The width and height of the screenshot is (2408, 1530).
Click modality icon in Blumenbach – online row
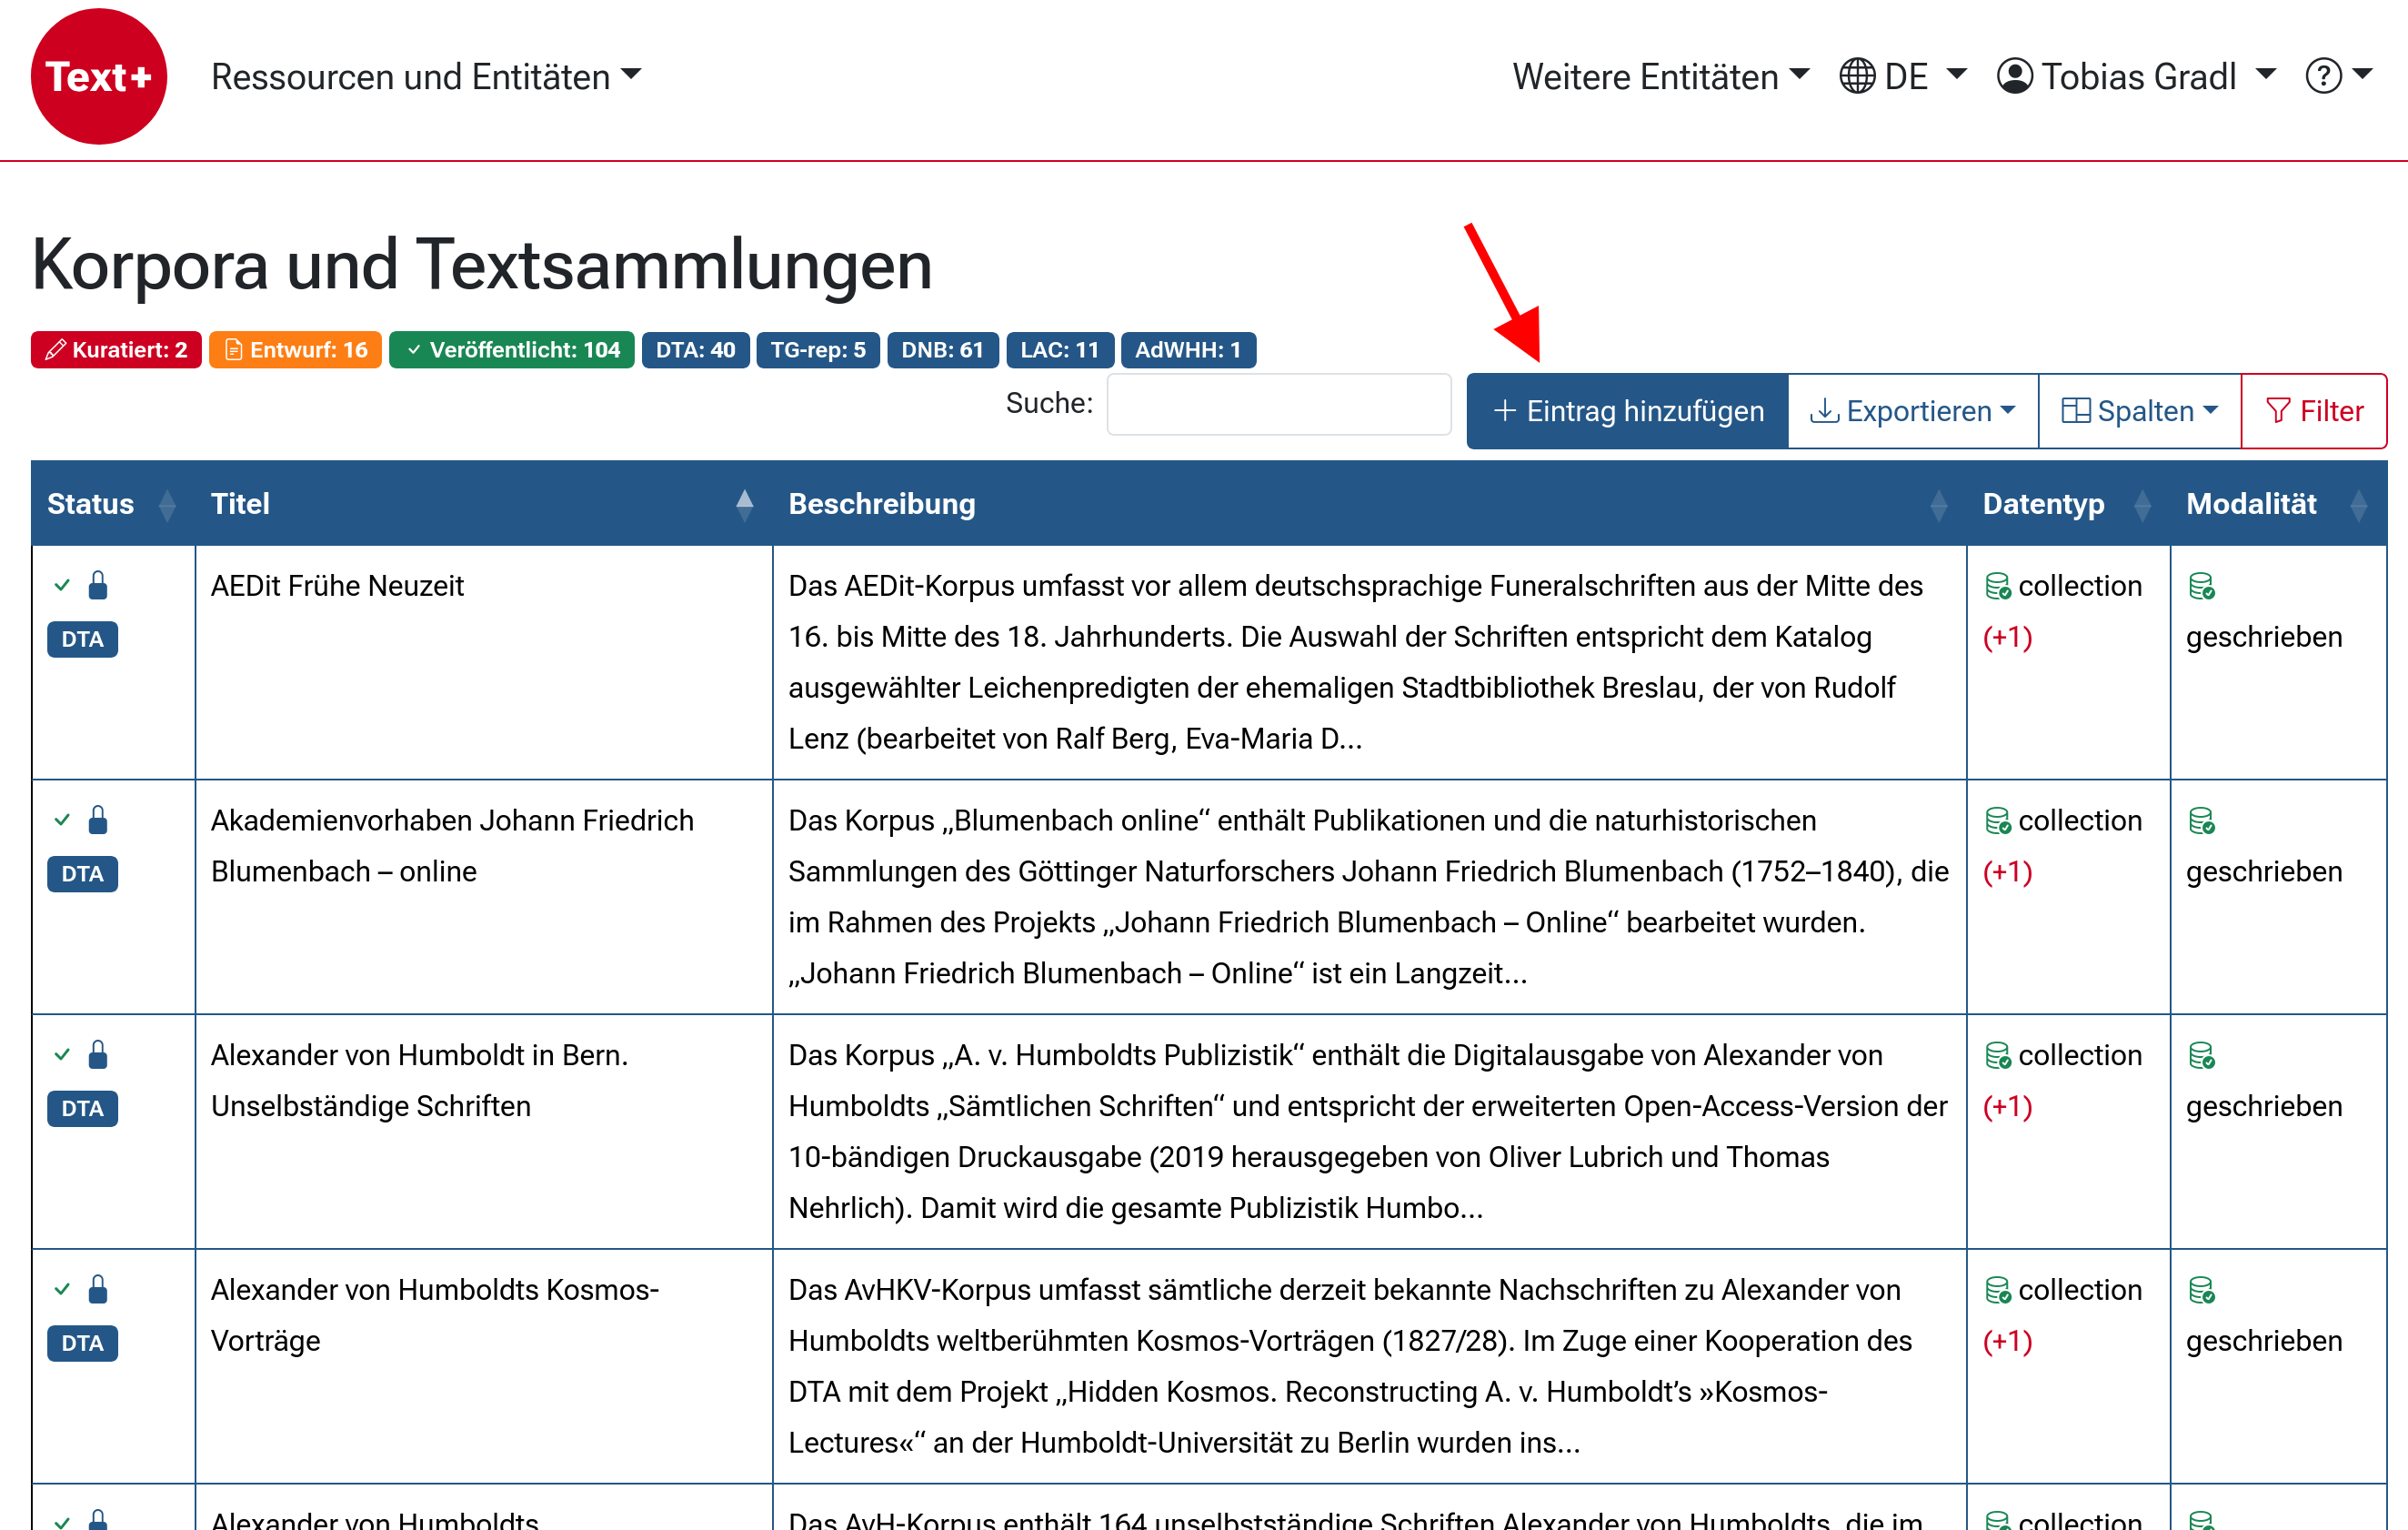click(x=2201, y=821)
